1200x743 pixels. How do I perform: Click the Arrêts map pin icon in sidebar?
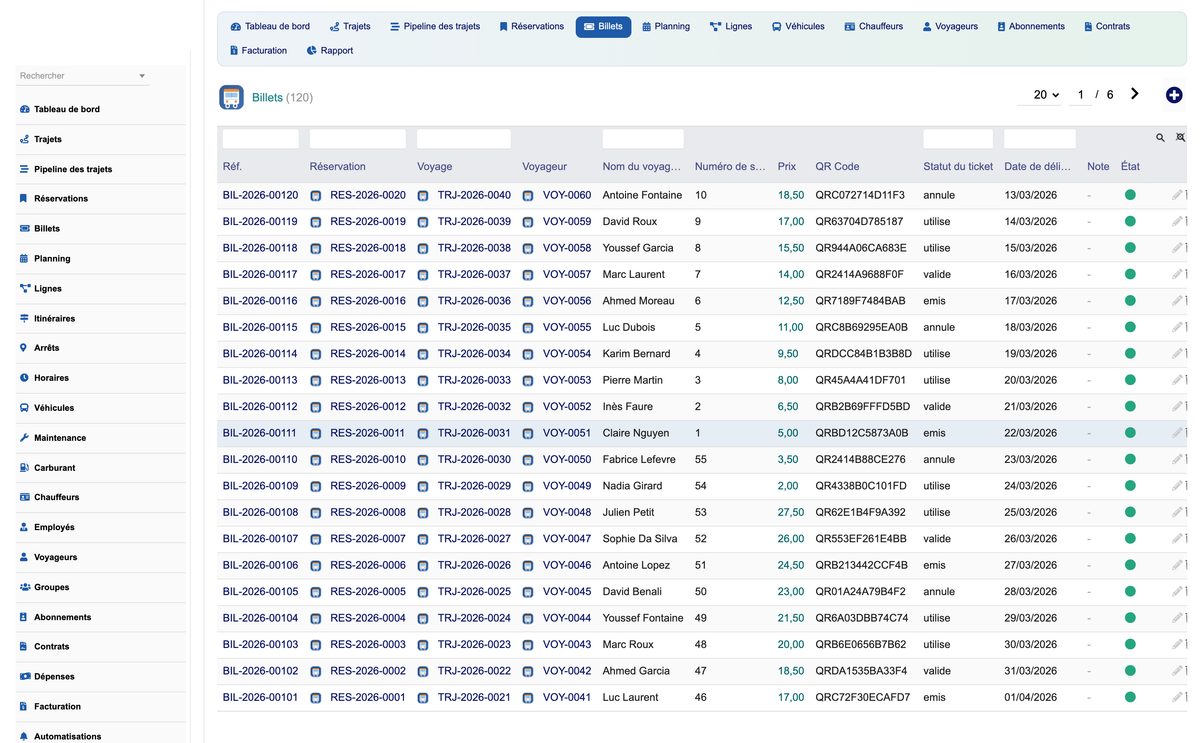pos(24,348)
